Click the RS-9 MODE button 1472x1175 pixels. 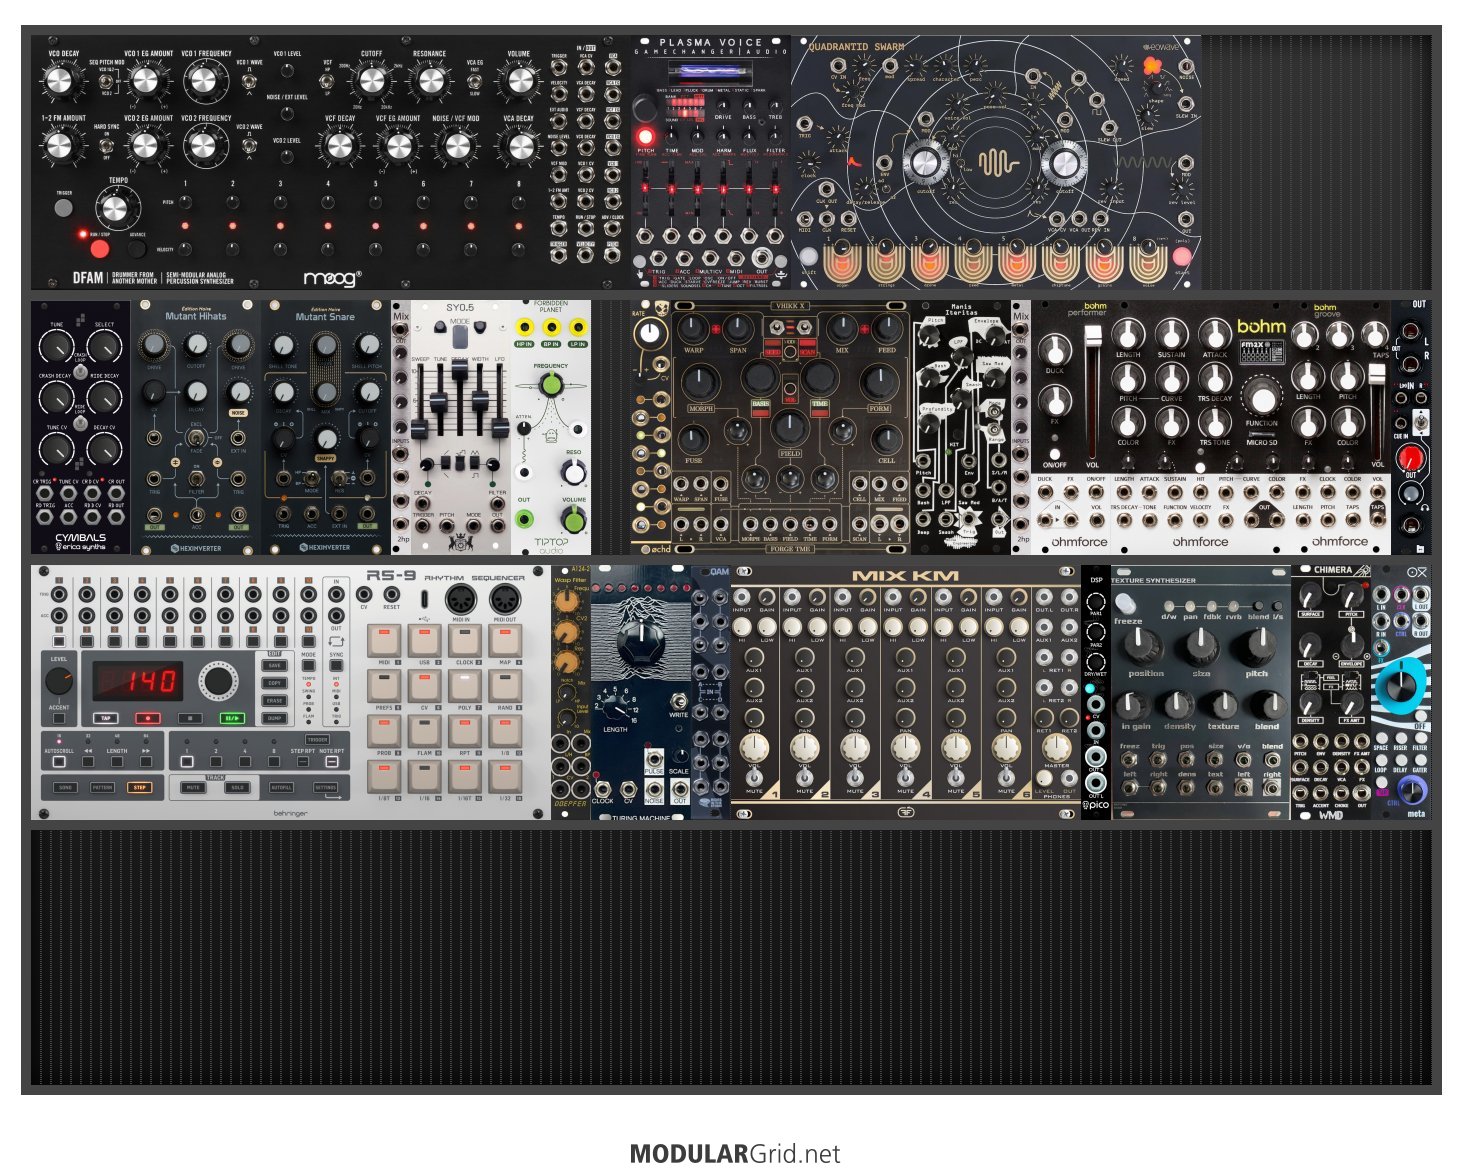[x=309, y=665]
